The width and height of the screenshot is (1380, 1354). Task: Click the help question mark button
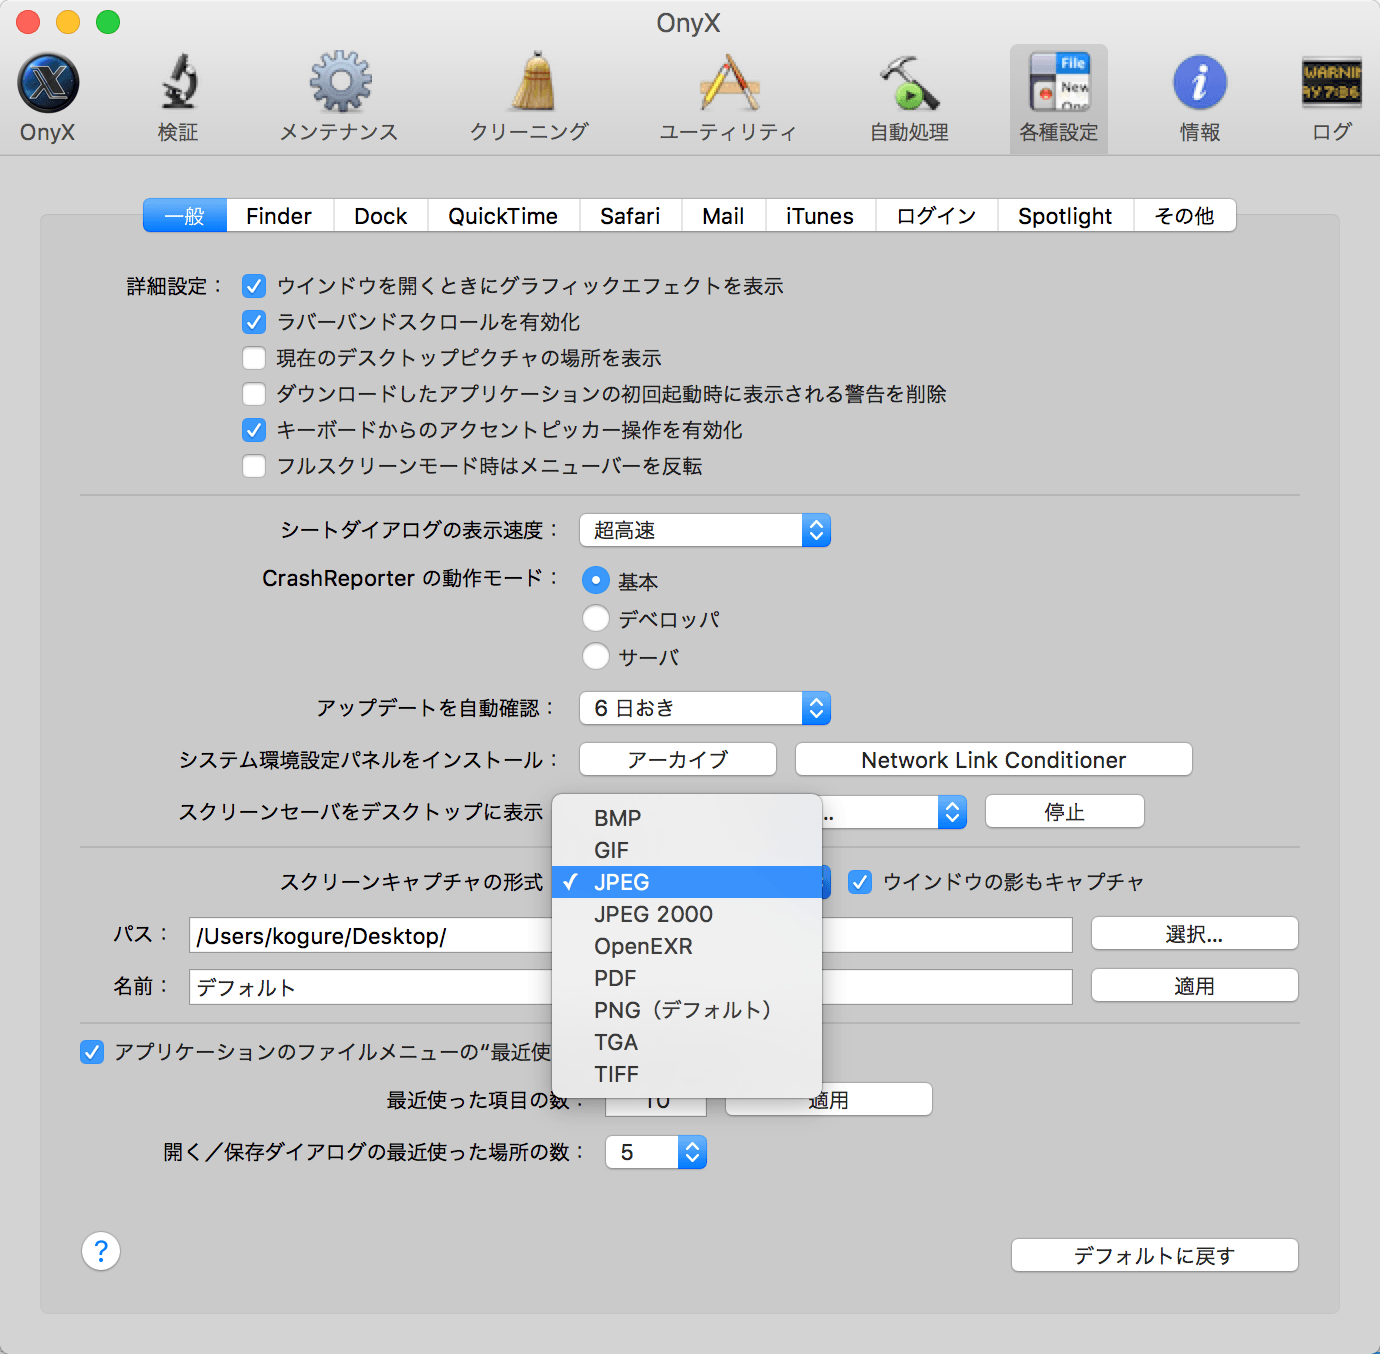coord(101,1251)
